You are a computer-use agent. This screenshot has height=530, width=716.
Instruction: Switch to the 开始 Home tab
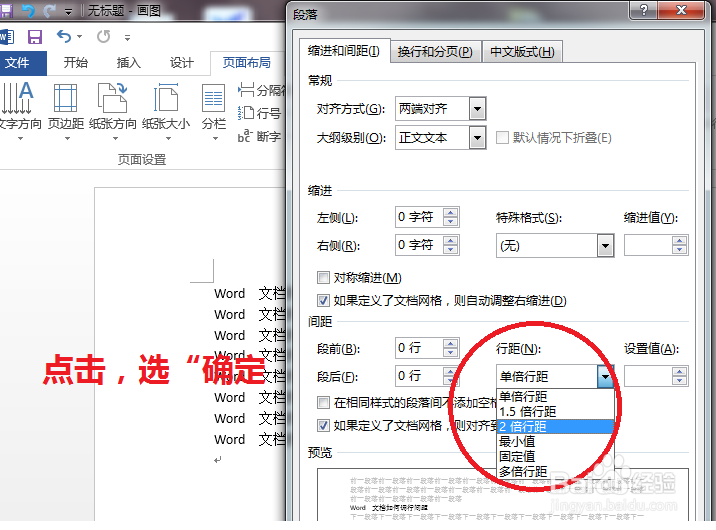coord(75,63)
